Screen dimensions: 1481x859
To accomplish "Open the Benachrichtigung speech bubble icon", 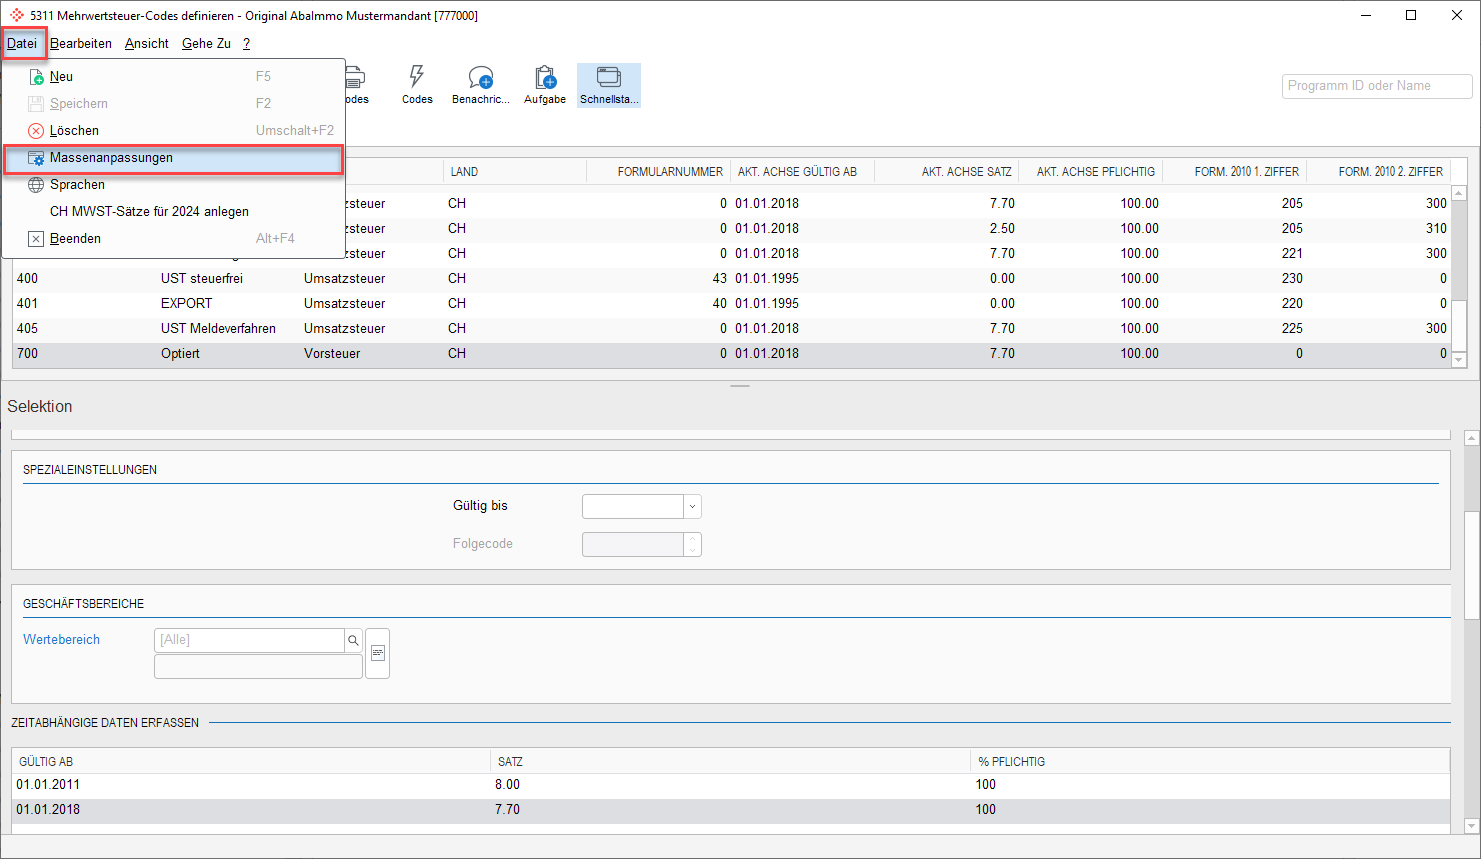I will (480, 84).
